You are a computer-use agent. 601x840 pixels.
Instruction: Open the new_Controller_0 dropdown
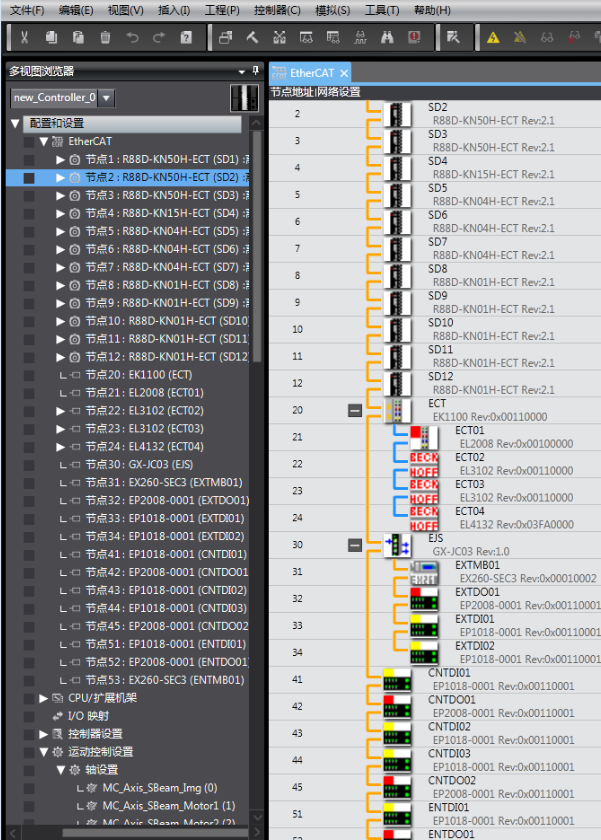[106, 98]
